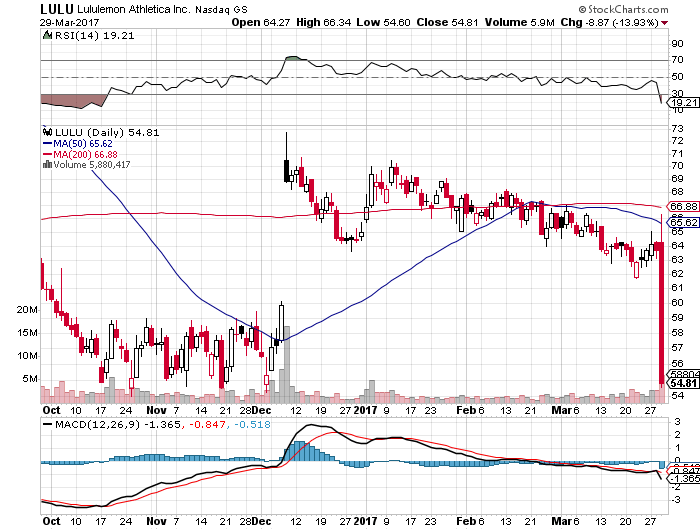Click the Open 64.27 value
Viewport: 700px width, 530px height.
click(x=261, y=22)
